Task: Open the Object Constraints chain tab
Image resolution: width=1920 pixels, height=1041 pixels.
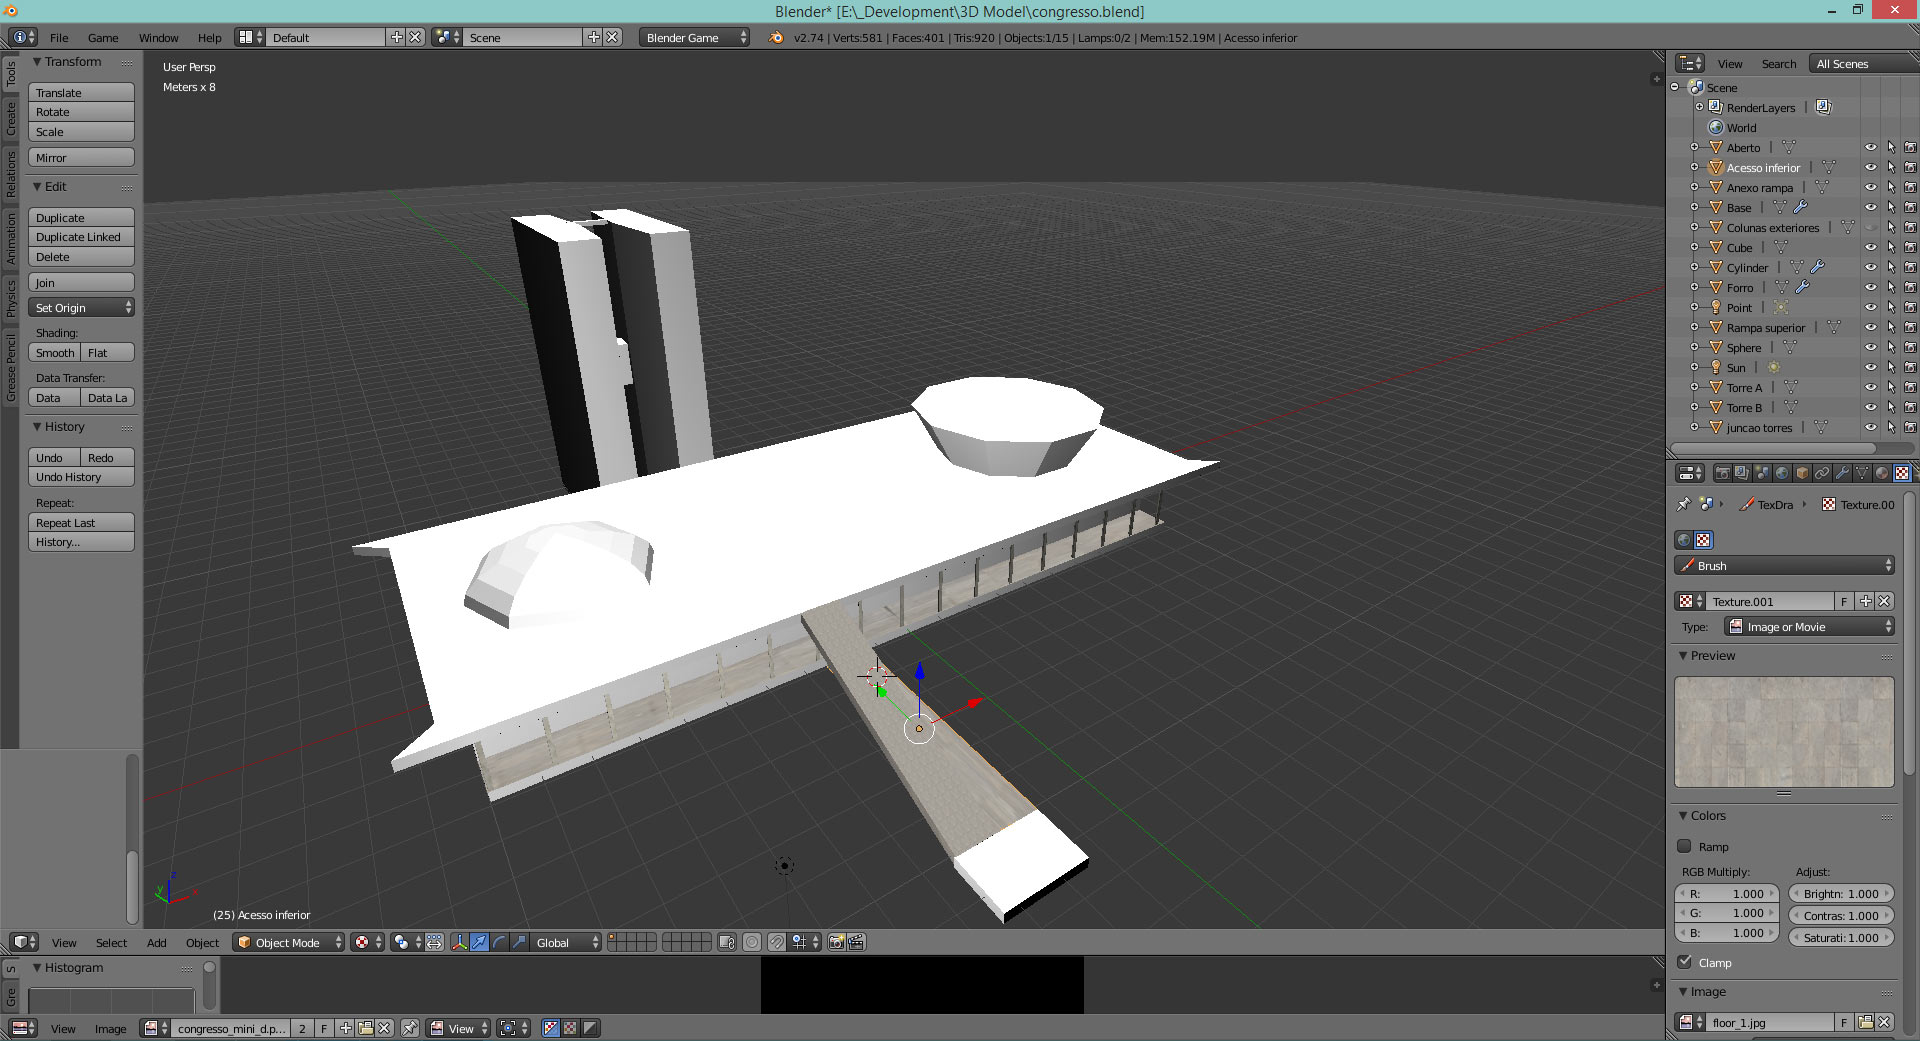Action: click(x=1822, y=473)
